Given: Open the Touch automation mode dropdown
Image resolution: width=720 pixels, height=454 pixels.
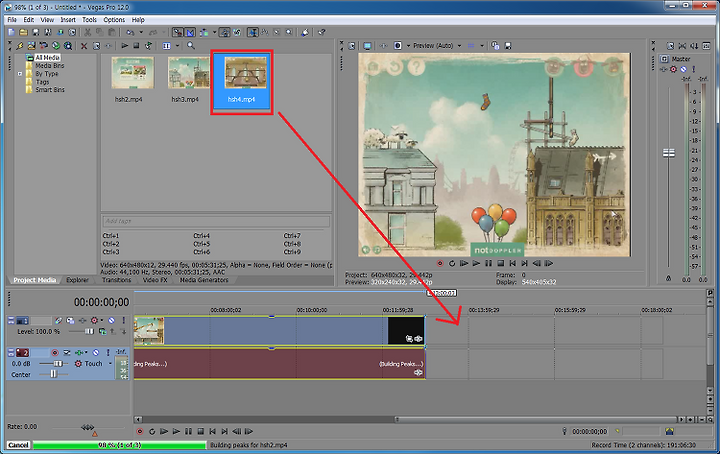Looking at the screenshot, I should point(110,364).
